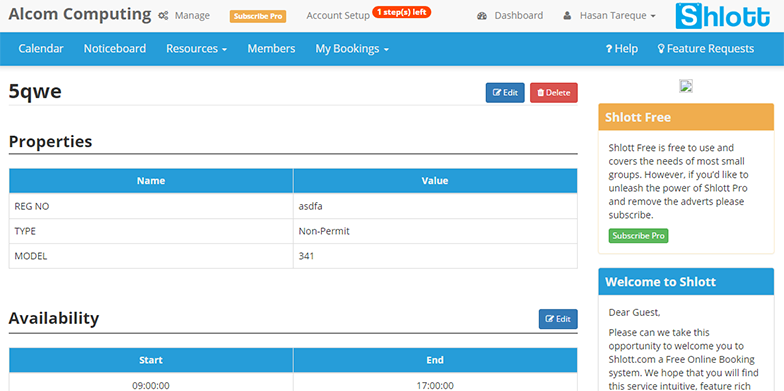
Task: Click the Manage gears icon
Action: click(163, 16)
